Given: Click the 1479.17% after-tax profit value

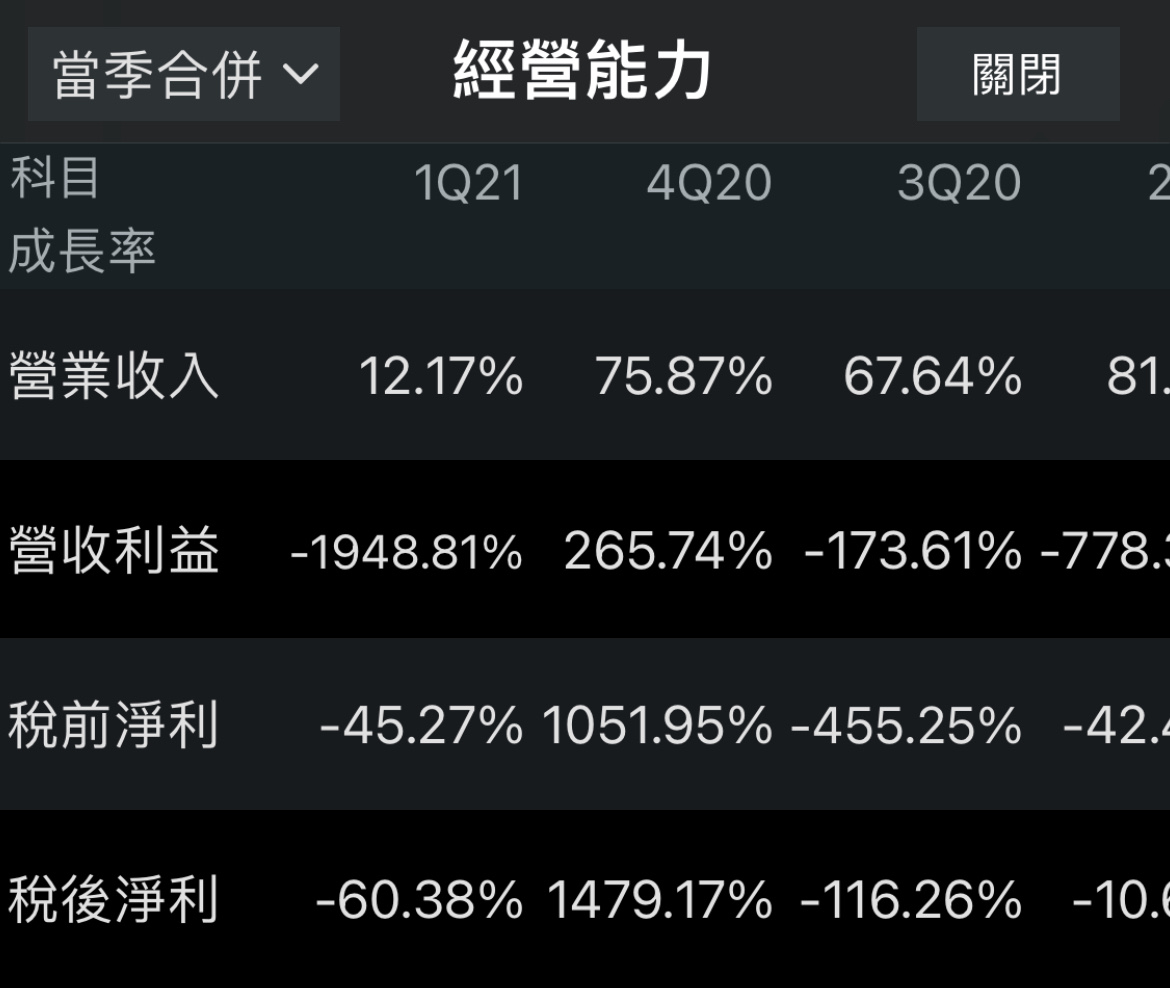Looking at the screenshot, I should [659, 901].
